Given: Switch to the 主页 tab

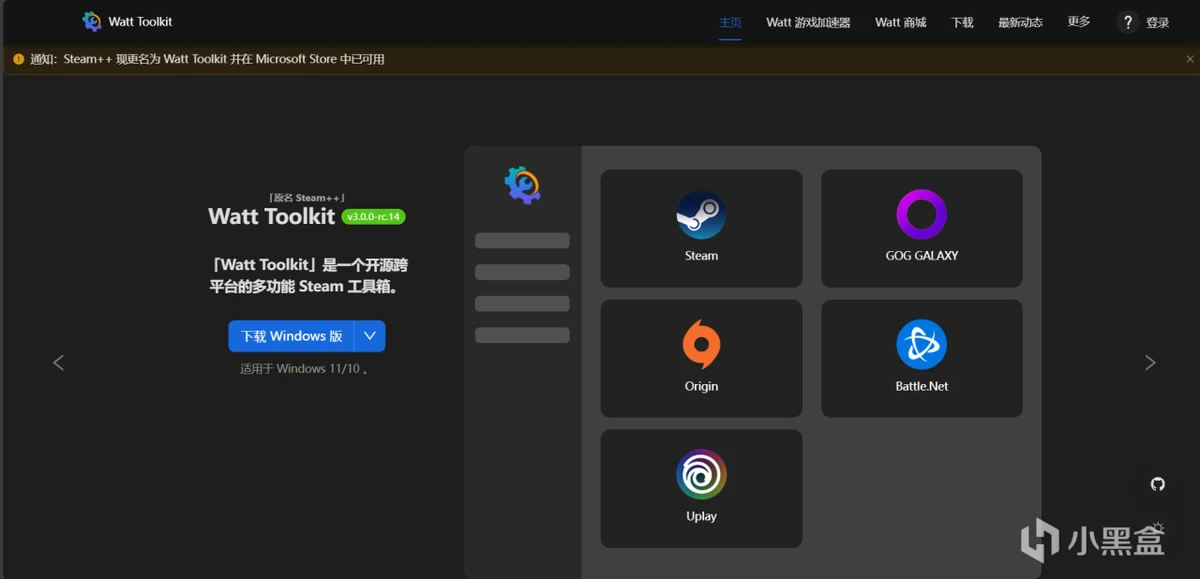Looking at the screenshot, I should (730, 22).
